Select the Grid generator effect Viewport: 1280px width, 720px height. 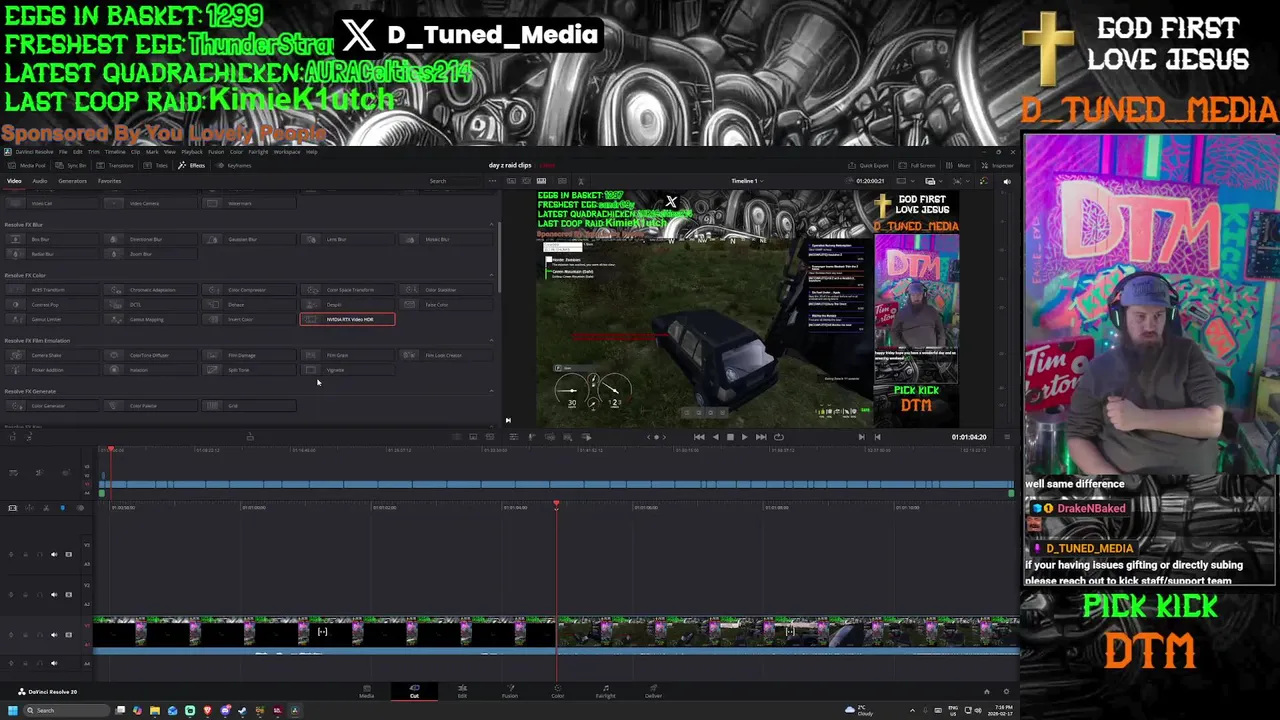point(249,406)
